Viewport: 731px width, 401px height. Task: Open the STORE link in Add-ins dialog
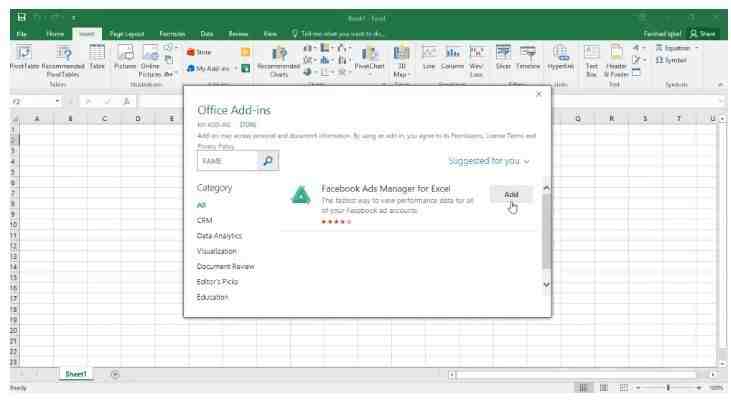[248, 124]
